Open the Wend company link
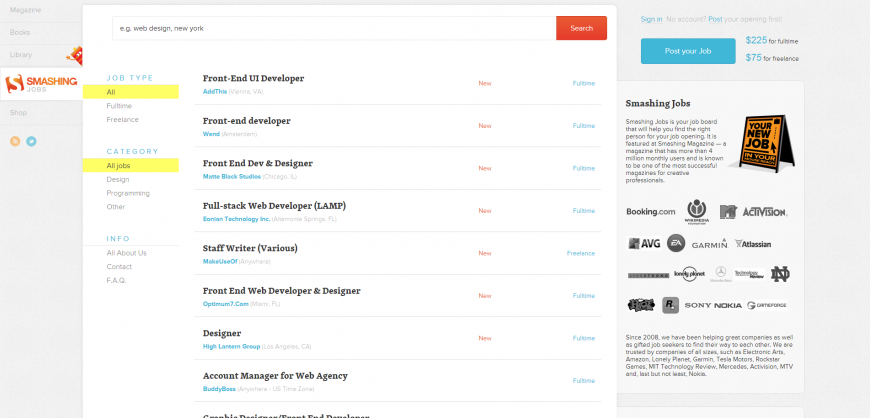This screenshot has height=418, width=870. pos(211,134)
